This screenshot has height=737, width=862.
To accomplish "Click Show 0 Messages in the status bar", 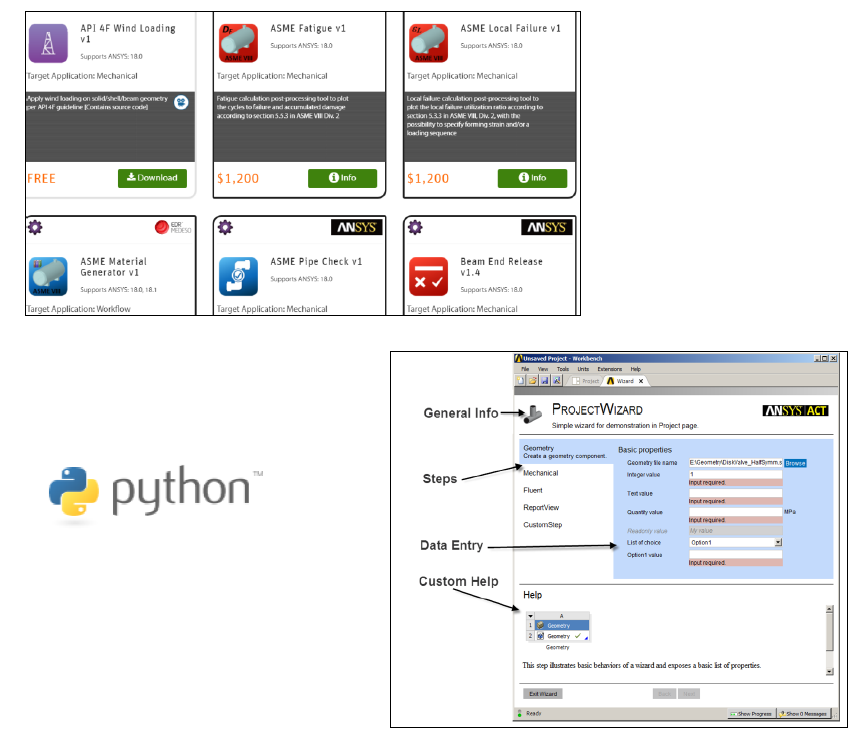I will pos(803,714).
